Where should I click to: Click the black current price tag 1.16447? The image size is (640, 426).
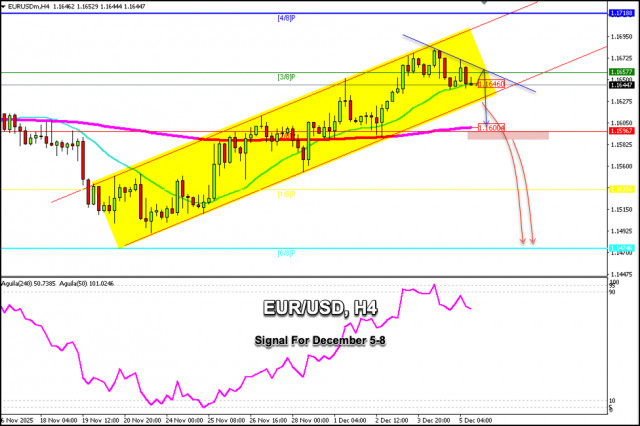[x=622, y=85]
